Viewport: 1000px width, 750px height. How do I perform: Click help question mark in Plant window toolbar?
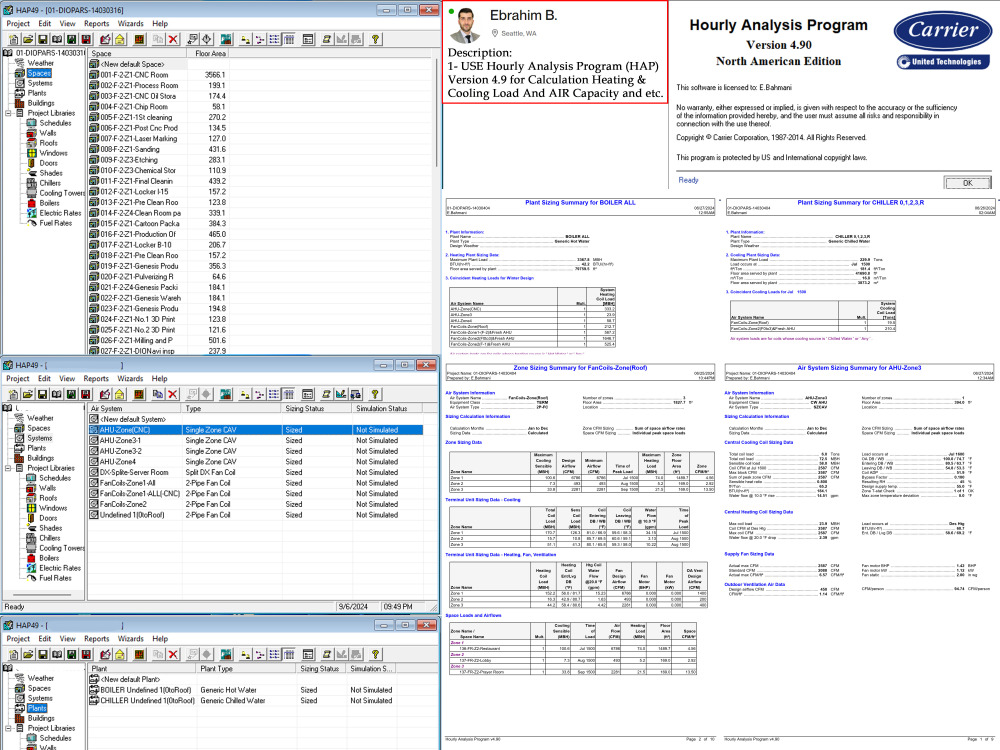(376, 654)
